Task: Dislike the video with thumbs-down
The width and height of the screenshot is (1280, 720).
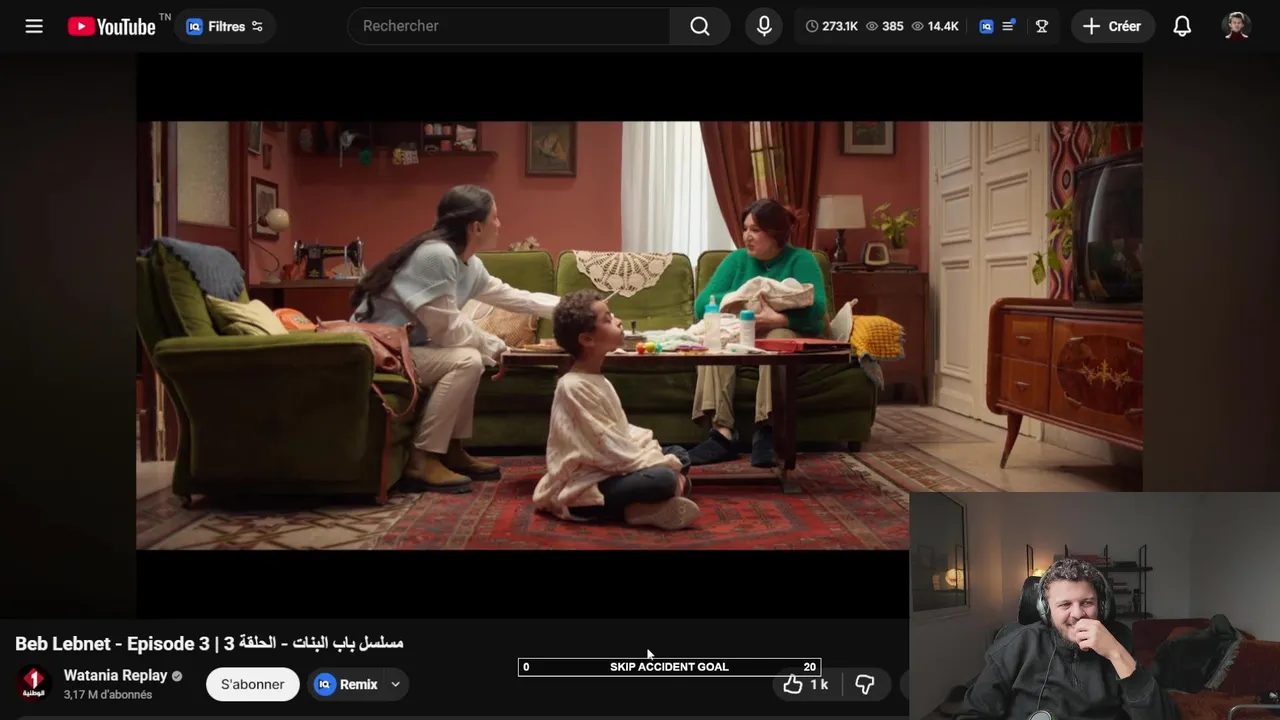Action: tap(865, 684)
